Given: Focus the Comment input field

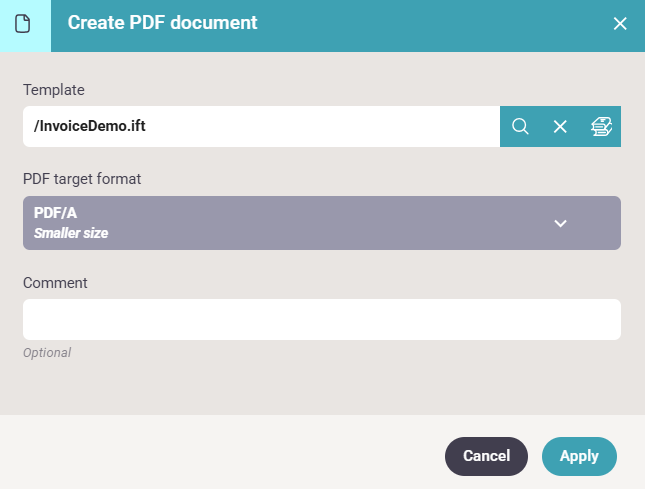Looking at the screenshot, I should coord(321,319).
